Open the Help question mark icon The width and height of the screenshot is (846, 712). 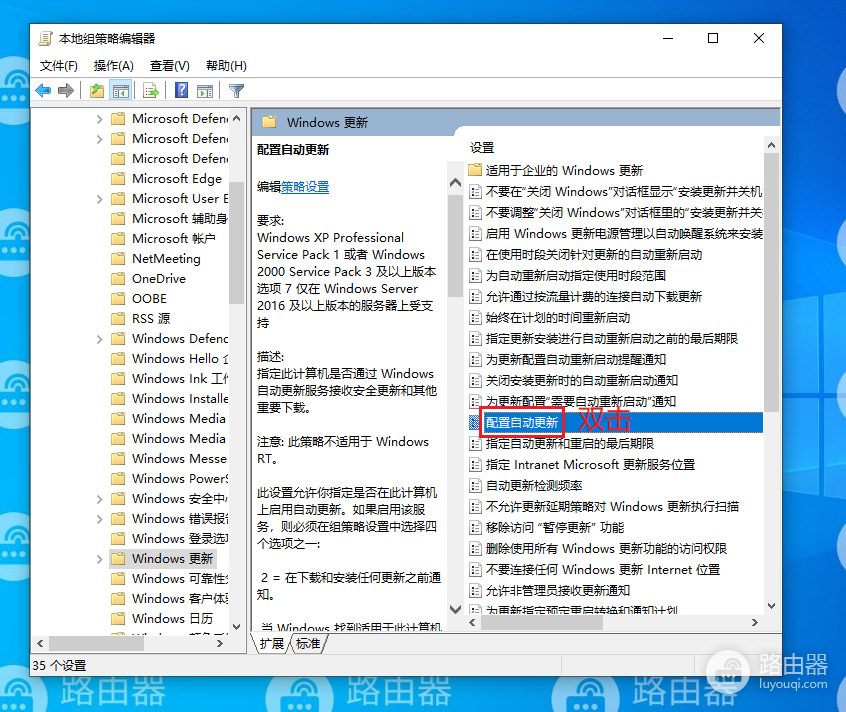pos(182,91)
